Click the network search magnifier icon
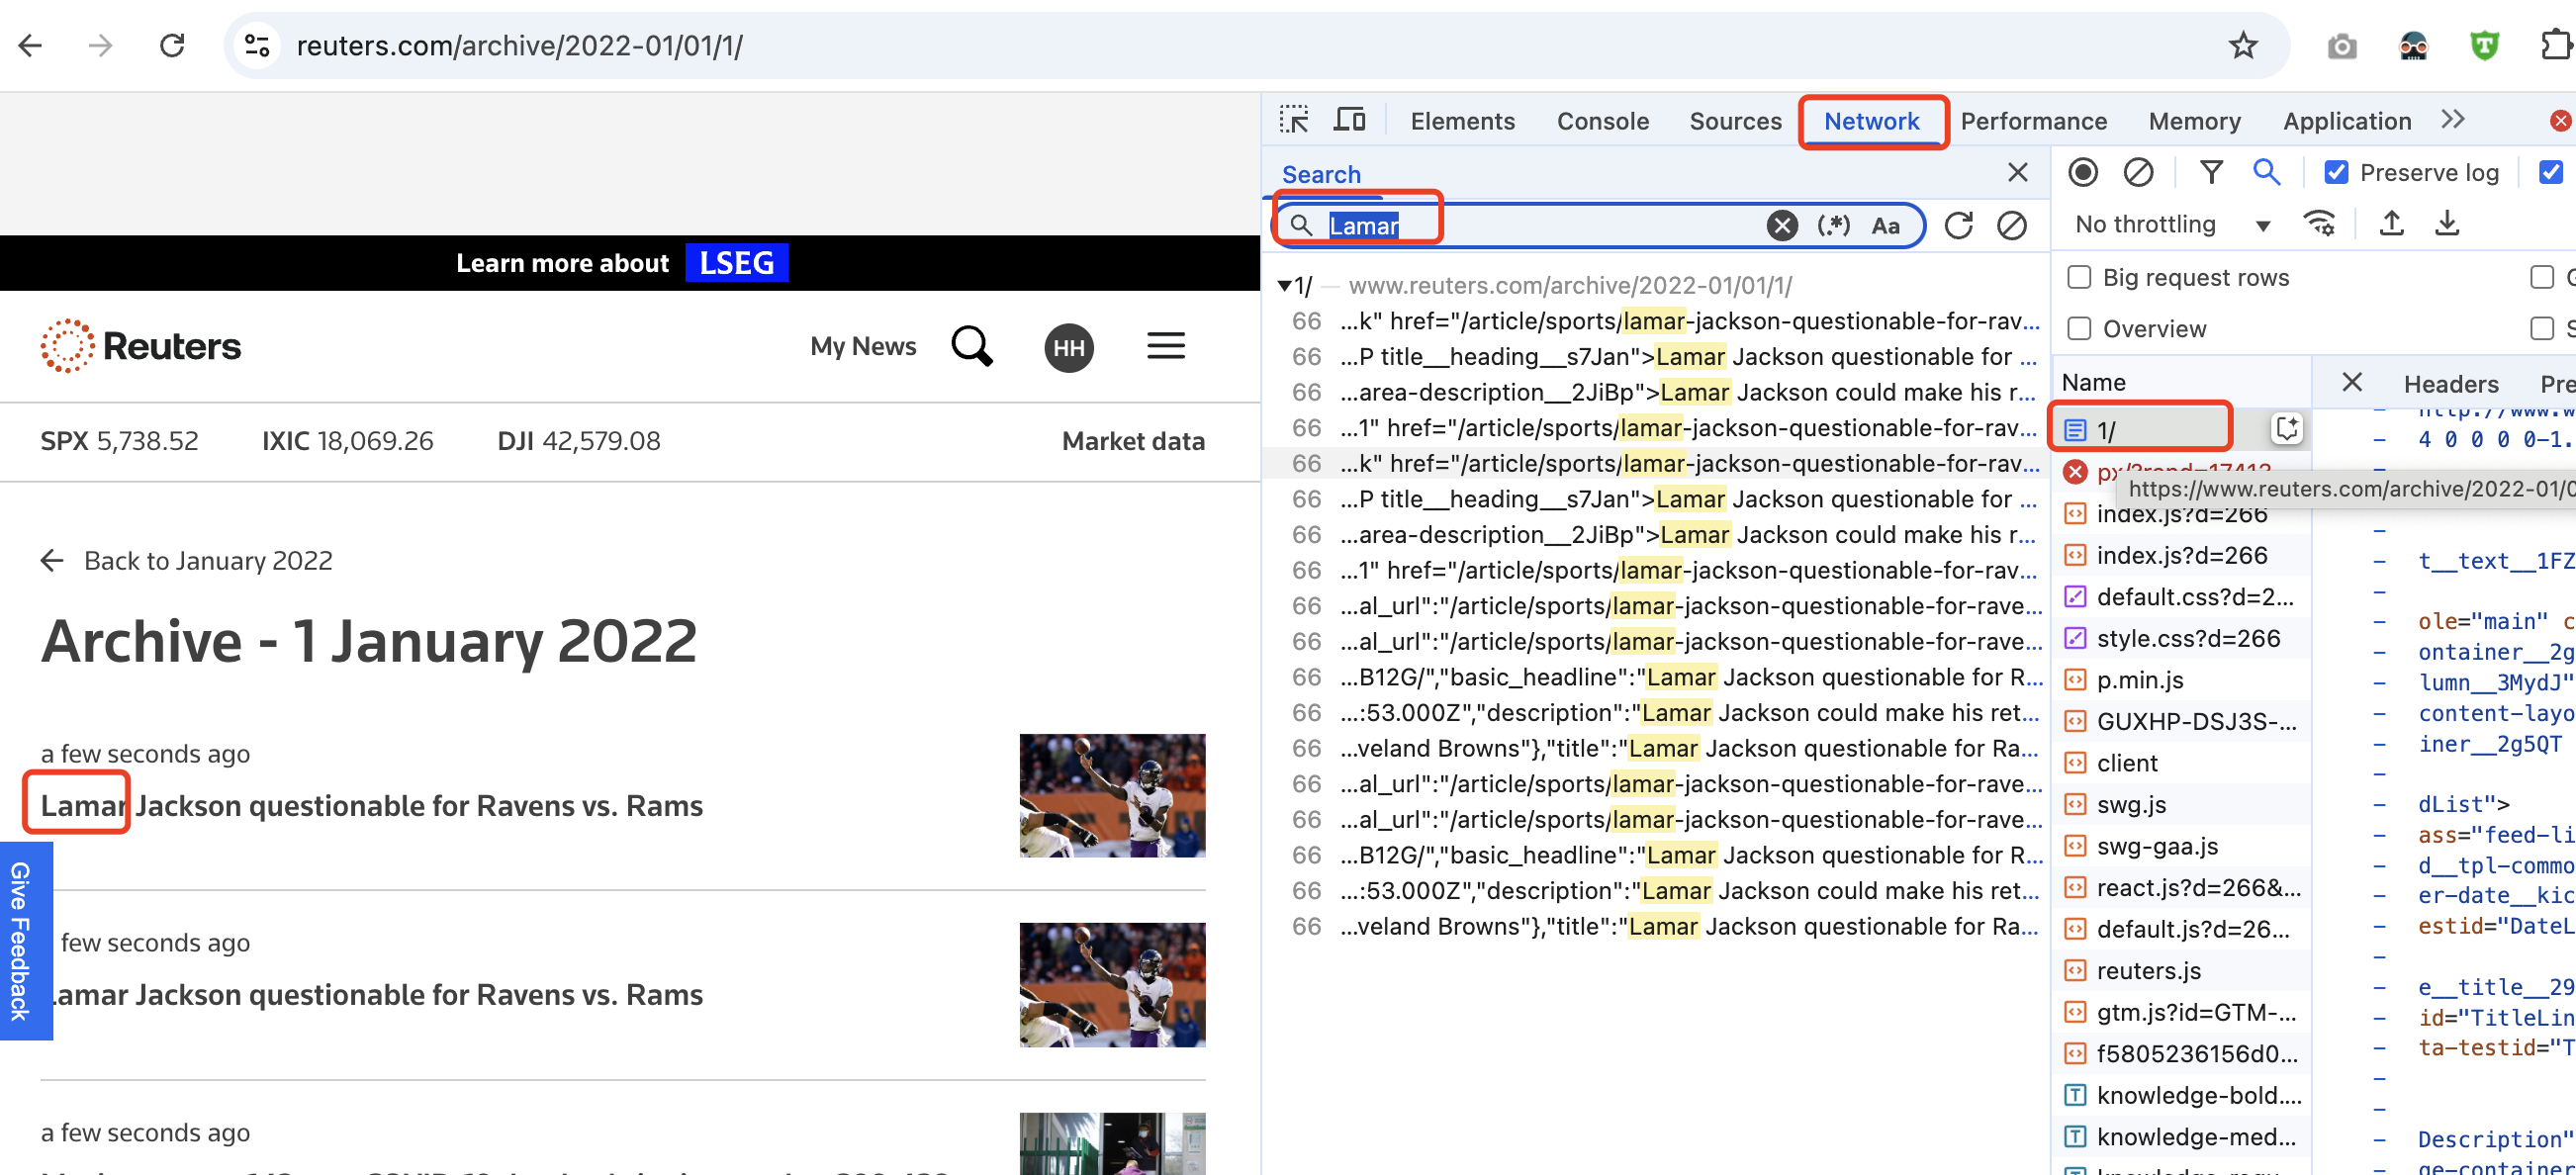This screenshot has height=1175, width=2576. pyautogui.click(x=2266, y=172)
